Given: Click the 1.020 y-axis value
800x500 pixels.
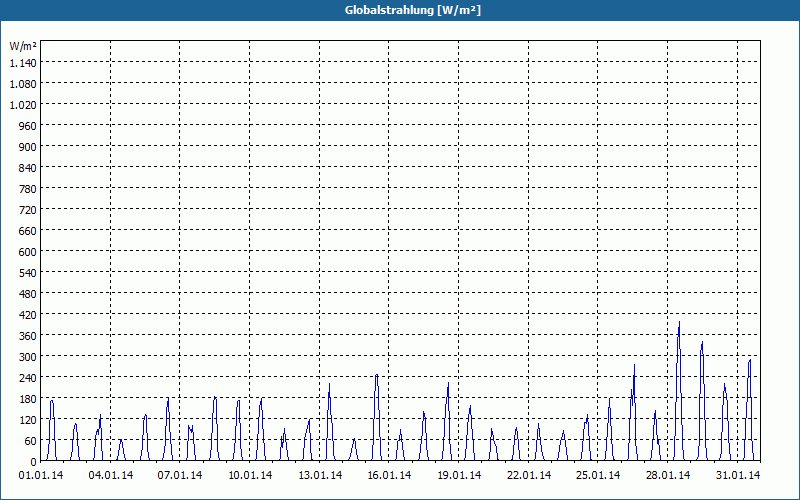Looking at the screenshot, I should tap(23, 105).
